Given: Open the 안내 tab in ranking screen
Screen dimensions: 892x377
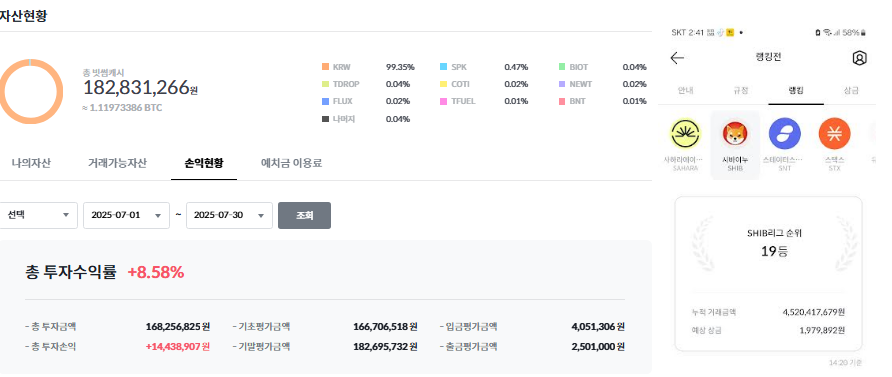Looking at the screenshot, I should (x=685, y=90).
